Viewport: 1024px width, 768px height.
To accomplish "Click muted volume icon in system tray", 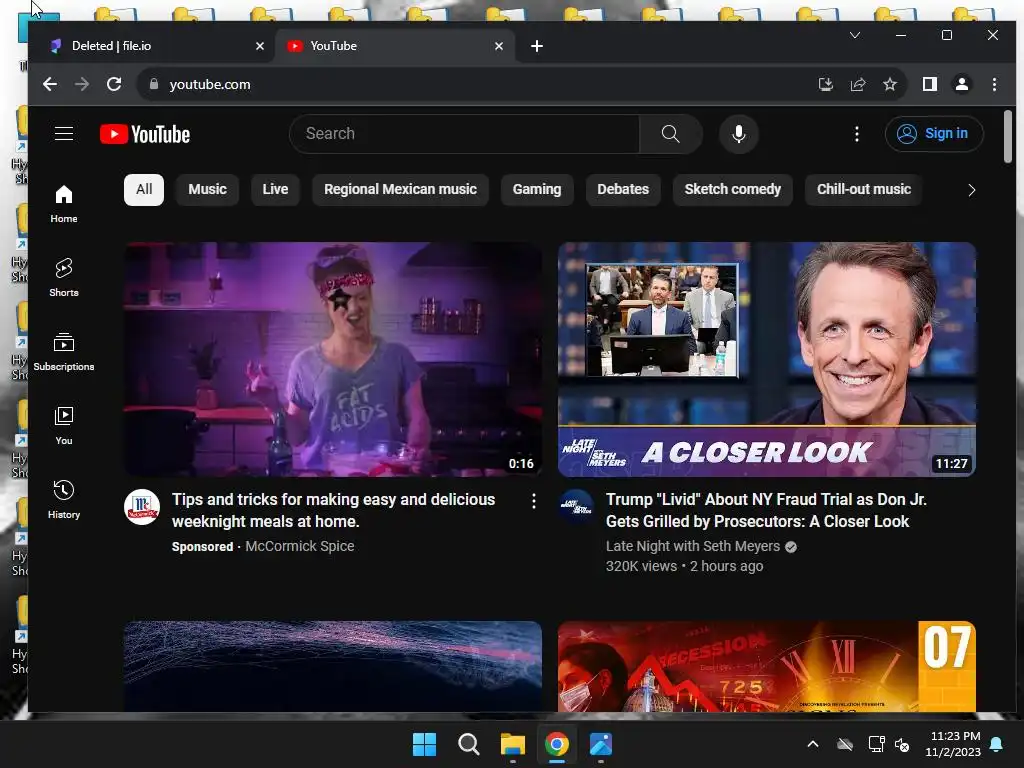I will pyautogui.click(x=903, y=744).
